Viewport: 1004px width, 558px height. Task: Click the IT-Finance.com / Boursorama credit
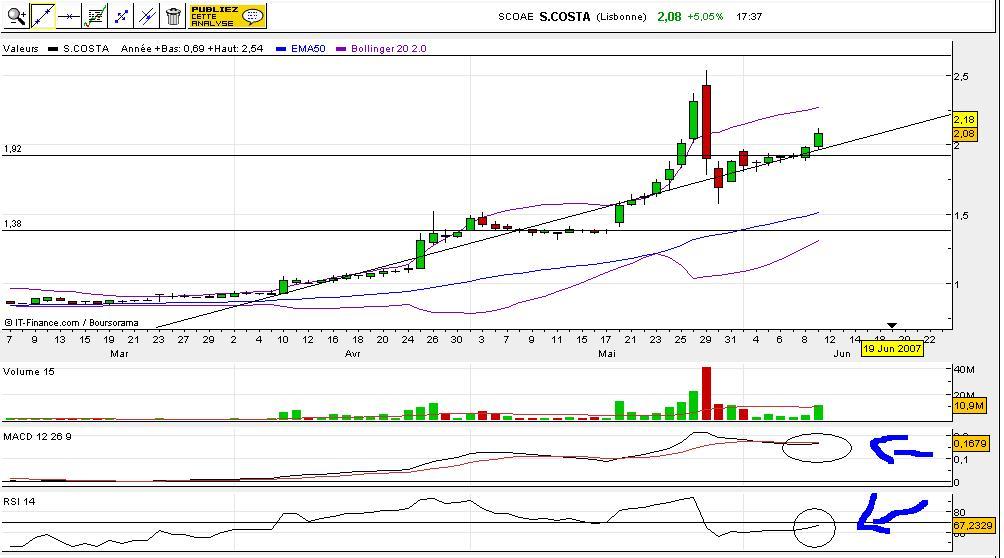pyautogui.click(x=72, y=323)
